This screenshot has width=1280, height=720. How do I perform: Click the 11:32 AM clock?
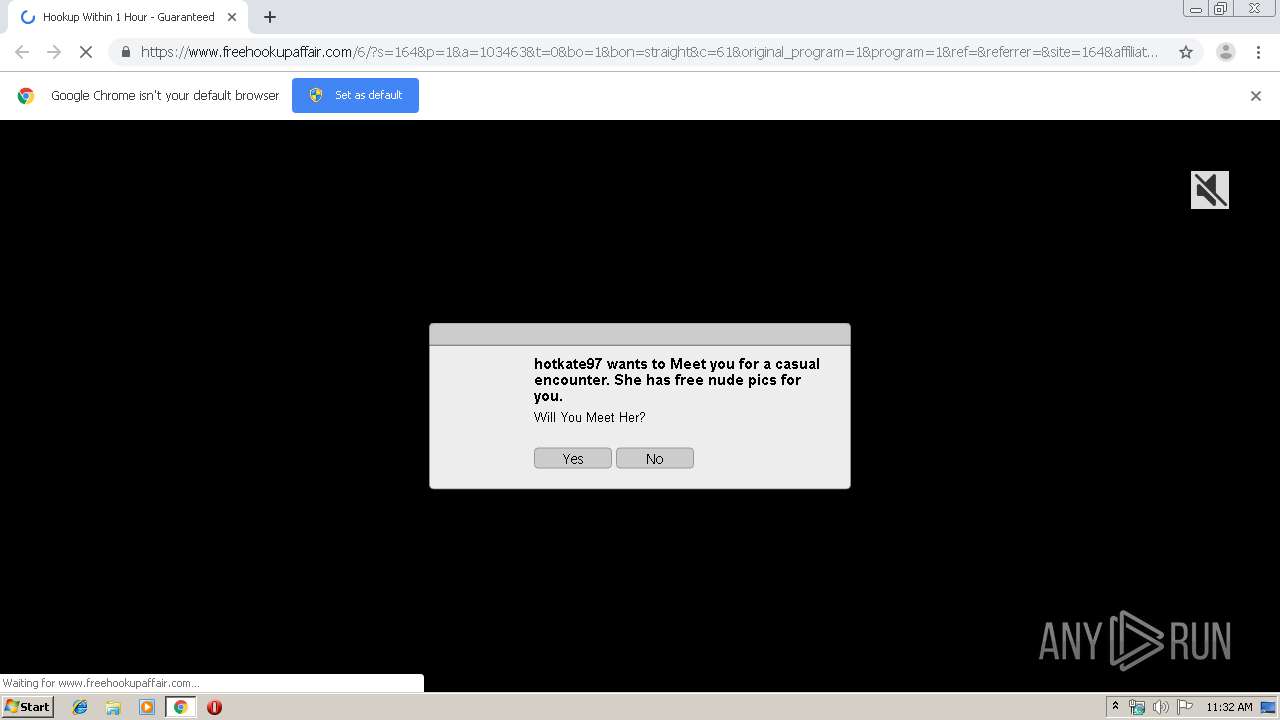(x=1229, y=707)
